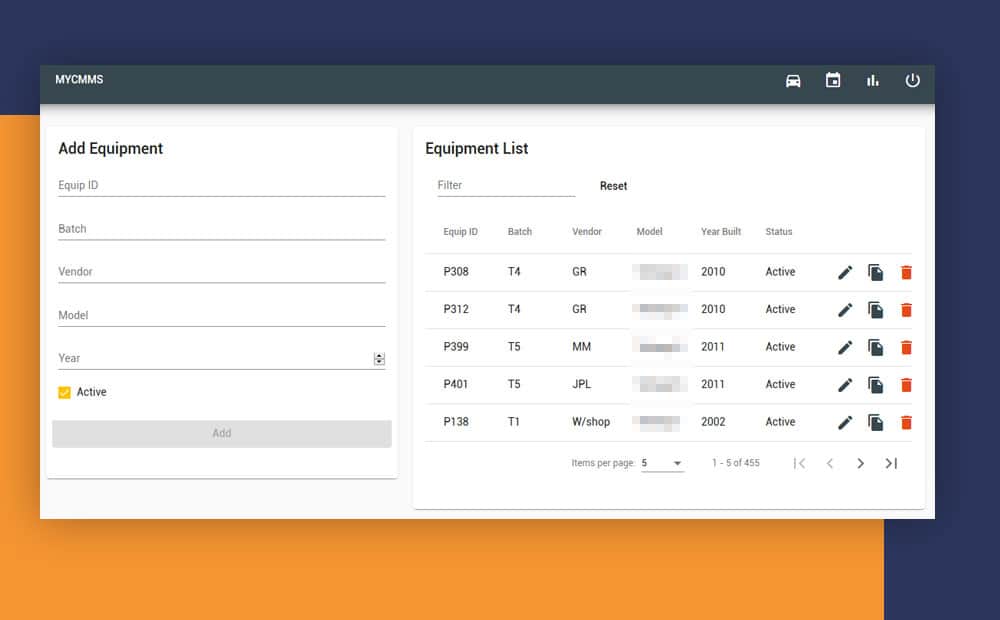Click the Add button
Screen dimensions: 1000x620
(222, 433)
